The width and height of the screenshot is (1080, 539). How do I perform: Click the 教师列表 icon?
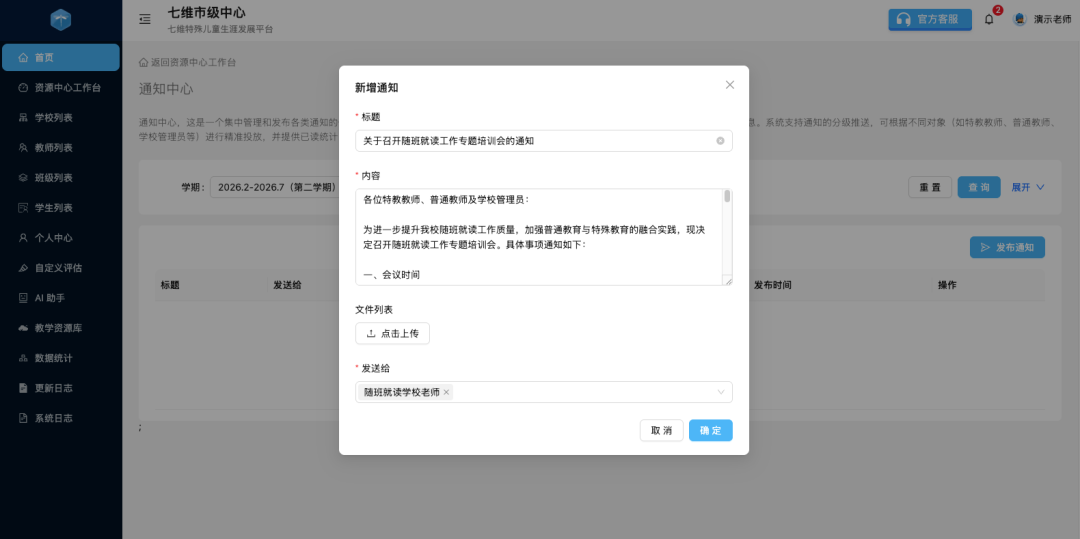pos(23,147)
